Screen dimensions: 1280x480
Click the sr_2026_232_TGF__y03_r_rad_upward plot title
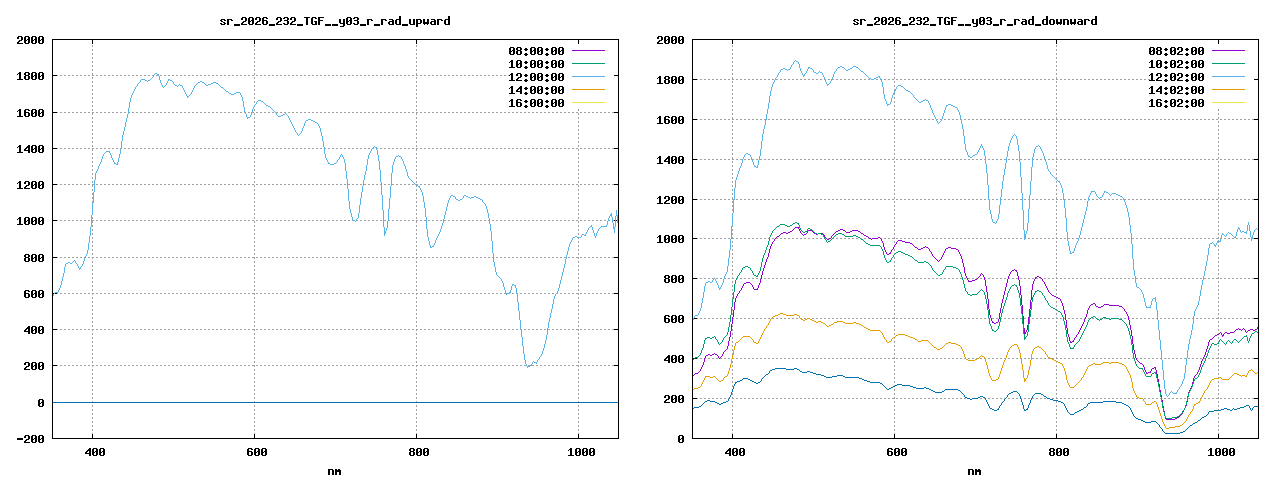click(334, 20)
